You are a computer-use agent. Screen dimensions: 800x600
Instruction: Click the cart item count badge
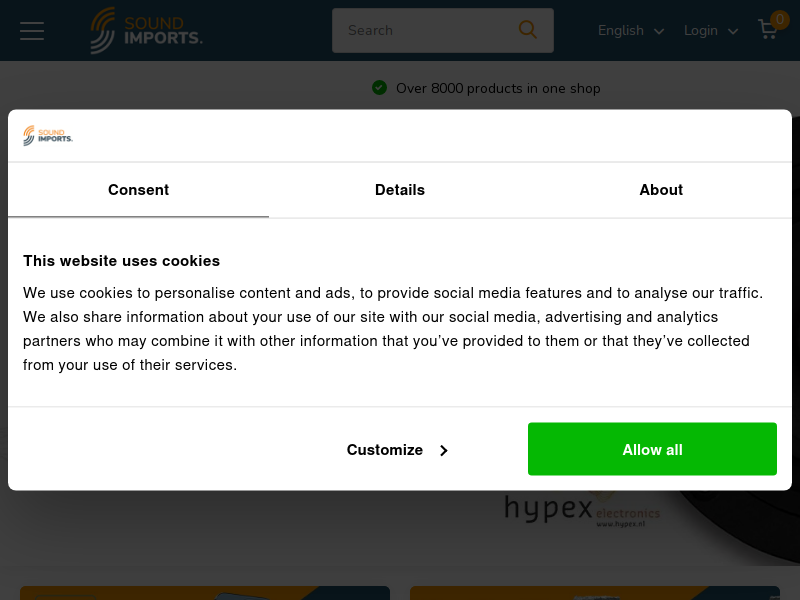(x=780, y=20)
